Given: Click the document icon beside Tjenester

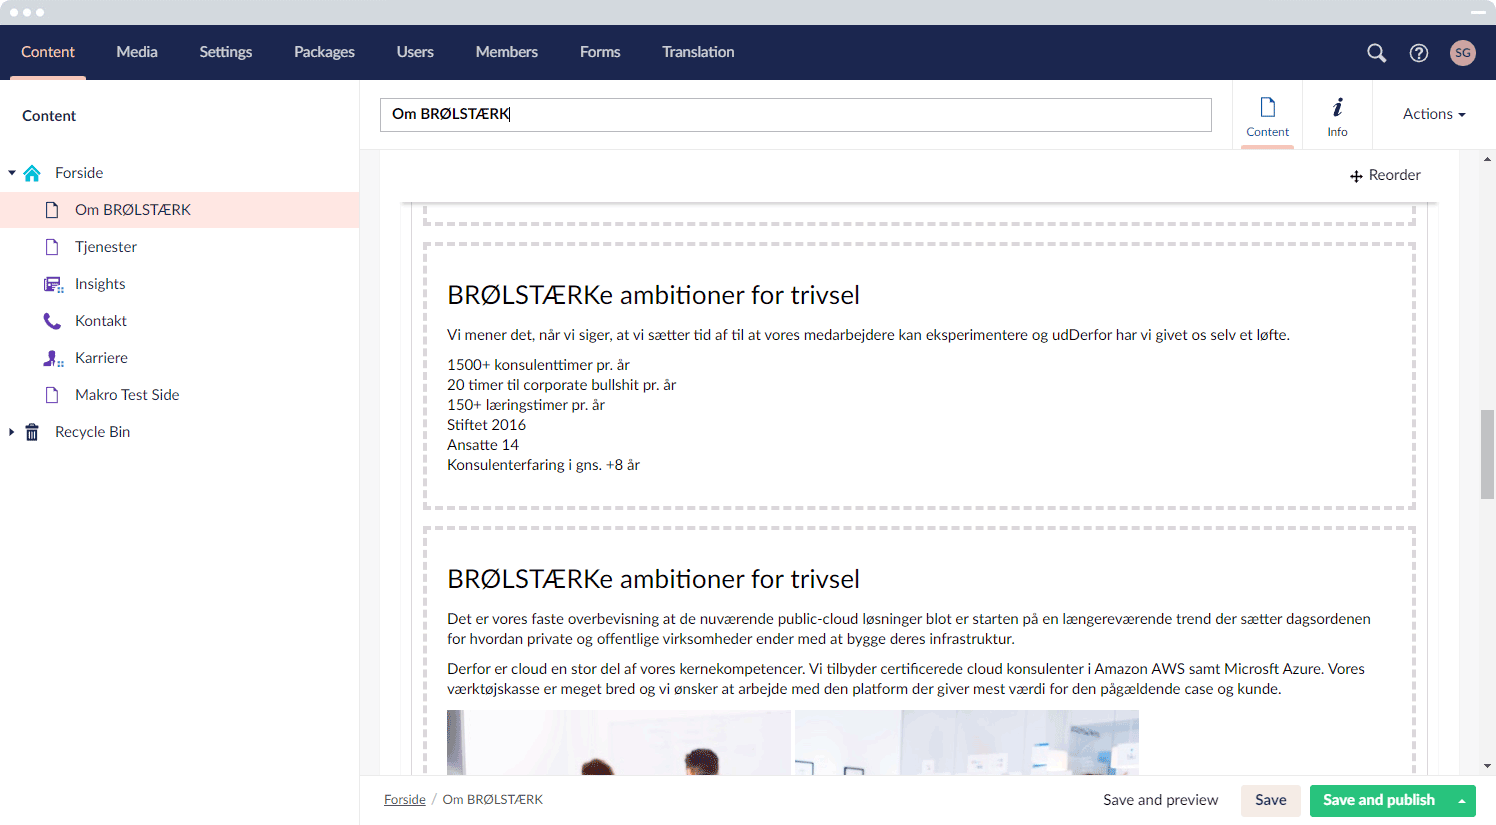Looking at the screenshot, I should click(53, 246).
